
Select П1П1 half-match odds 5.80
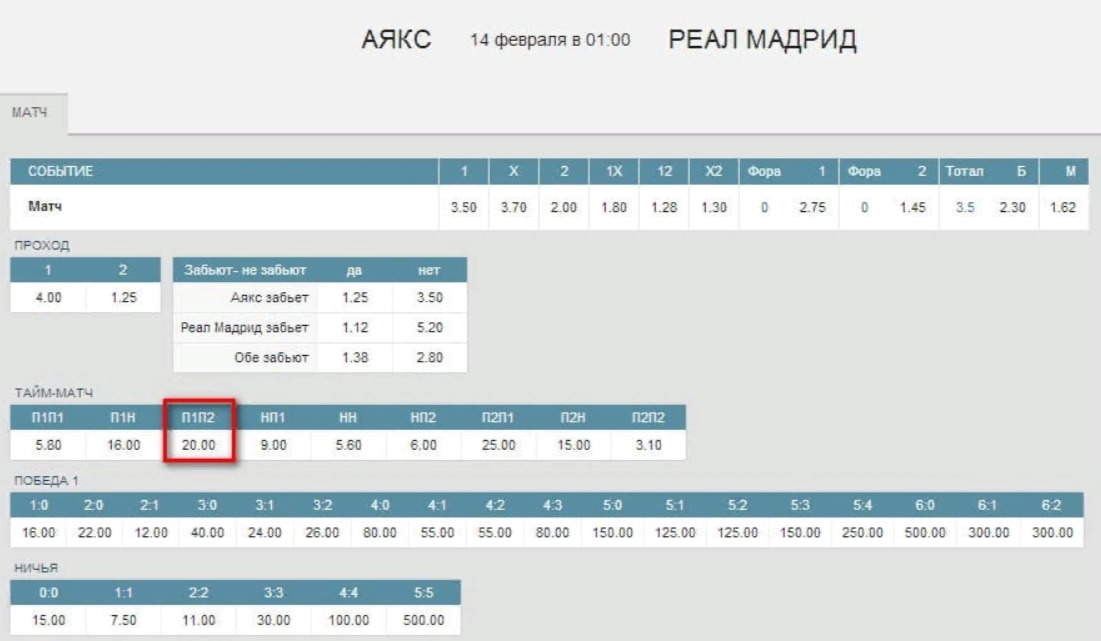tap(48, 445)
